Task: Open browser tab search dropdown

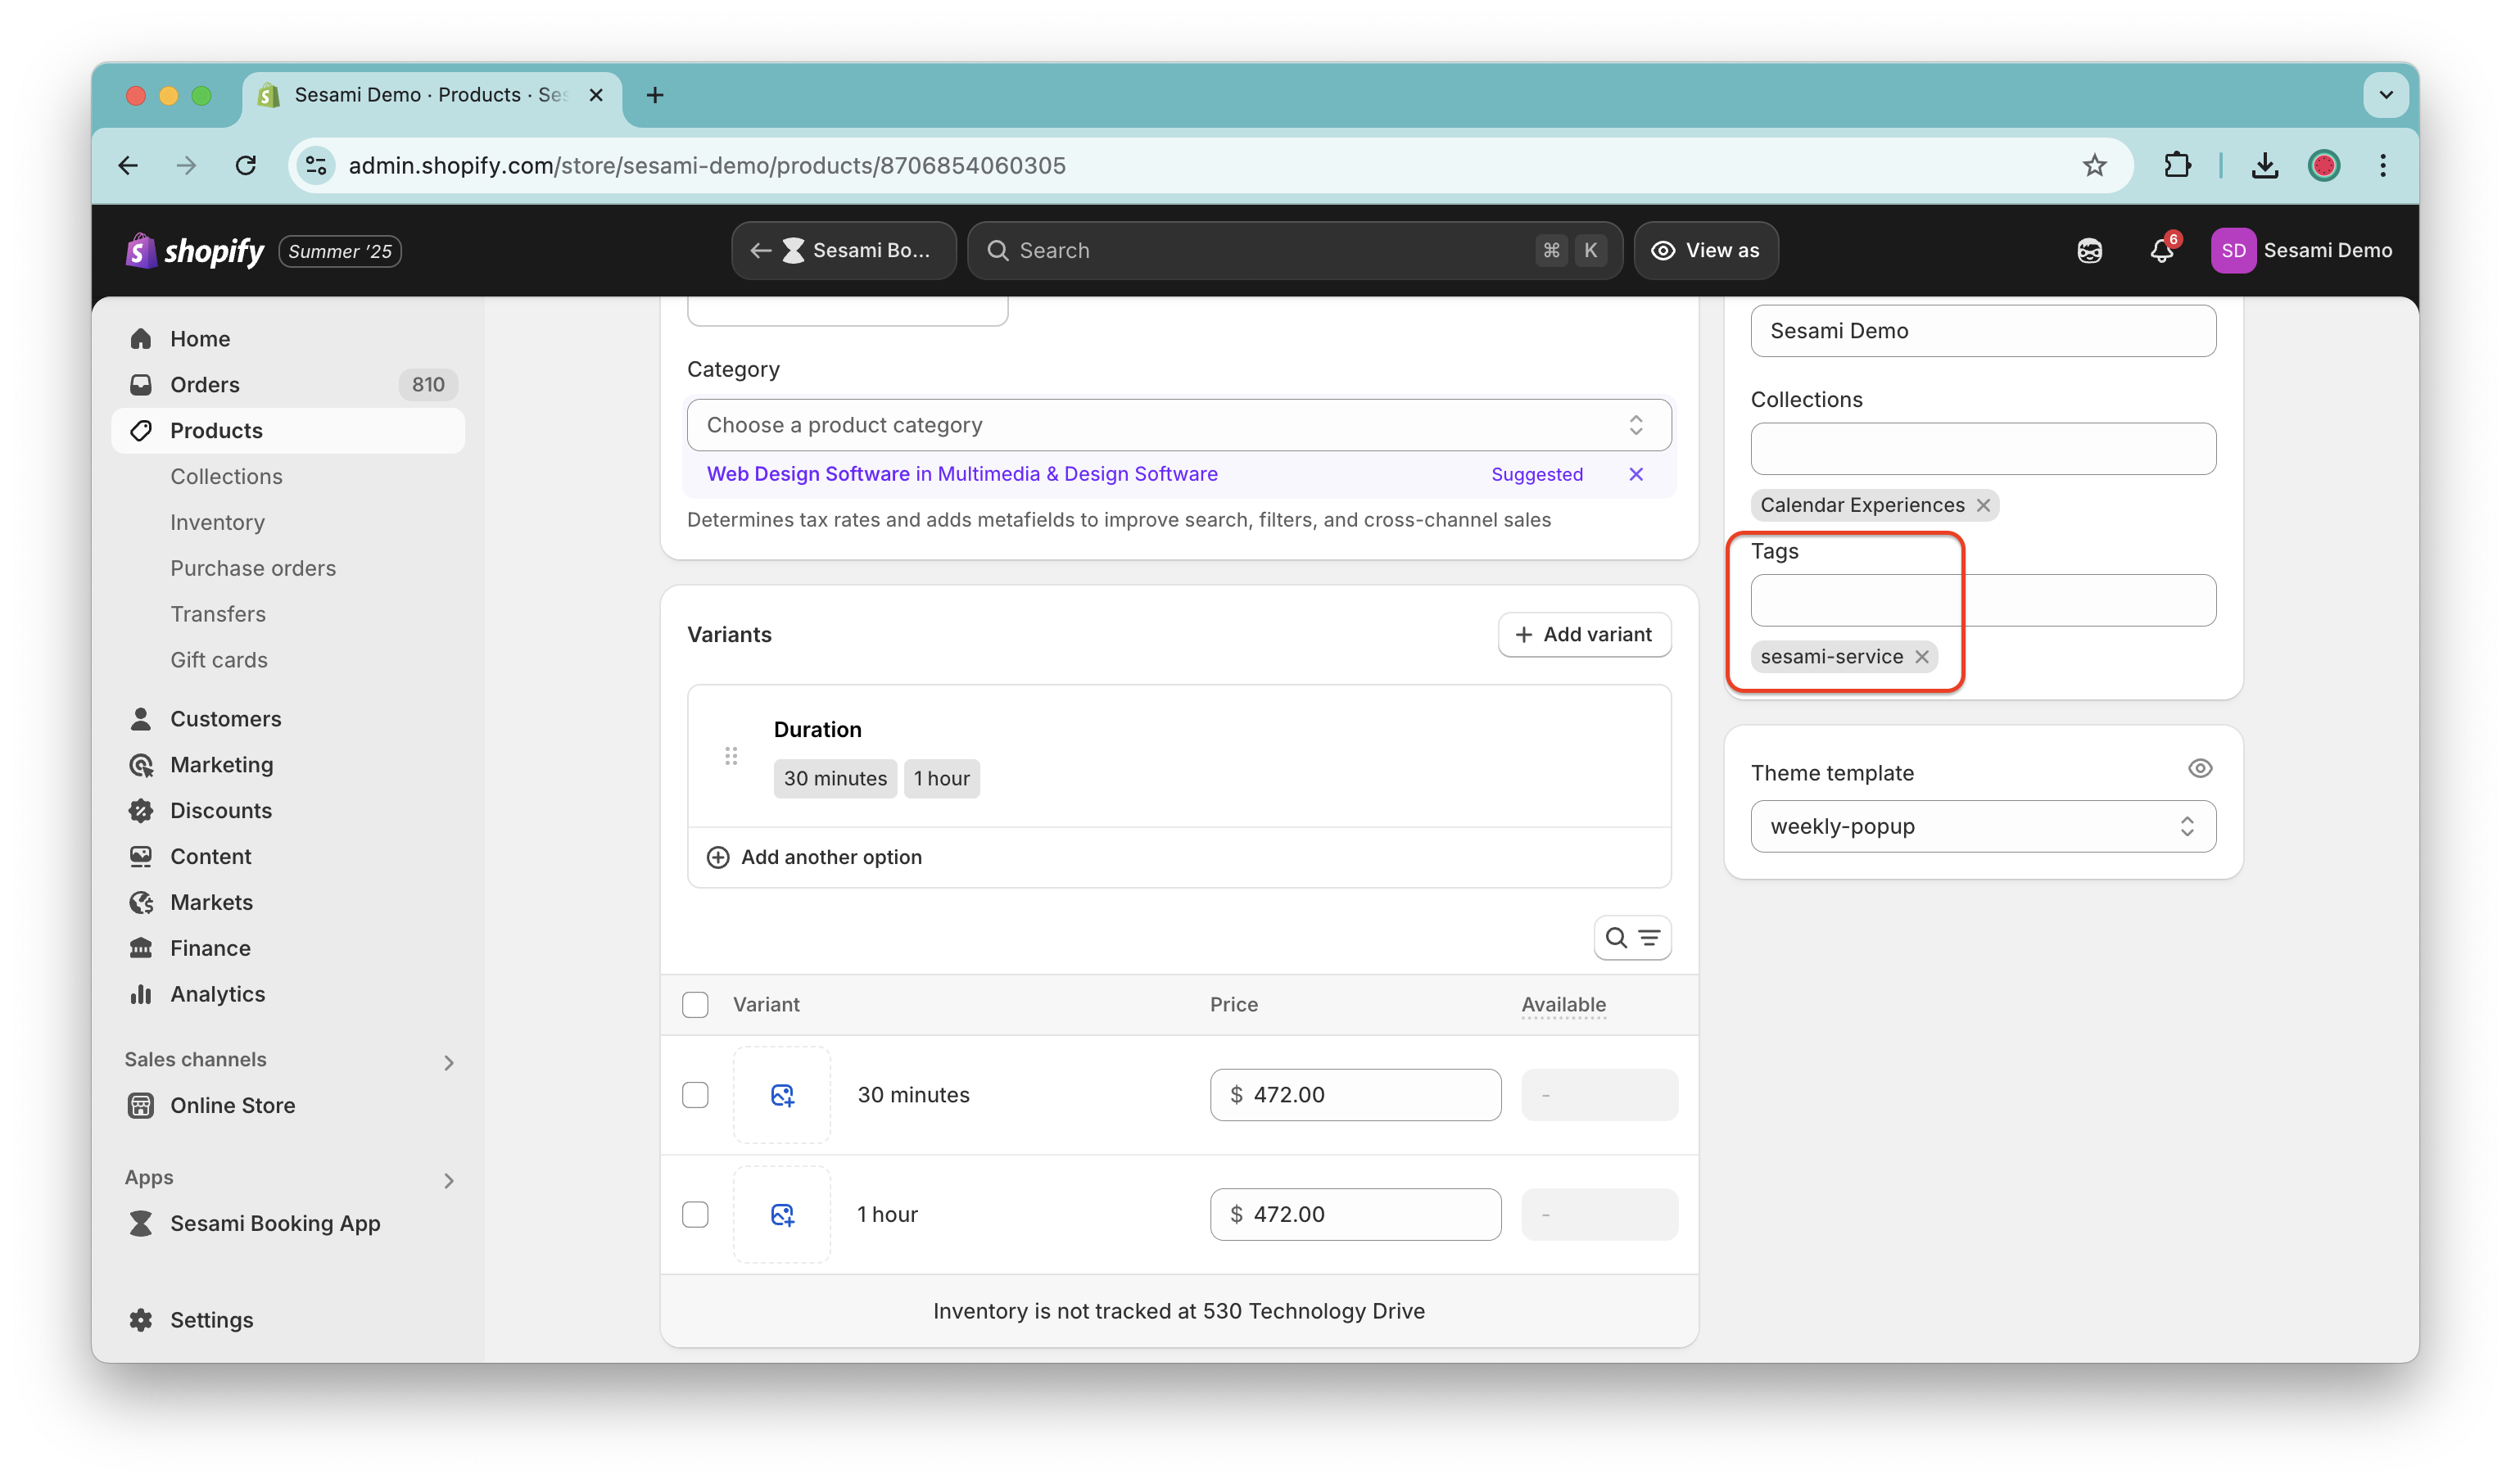Action: pos(2384,95)
